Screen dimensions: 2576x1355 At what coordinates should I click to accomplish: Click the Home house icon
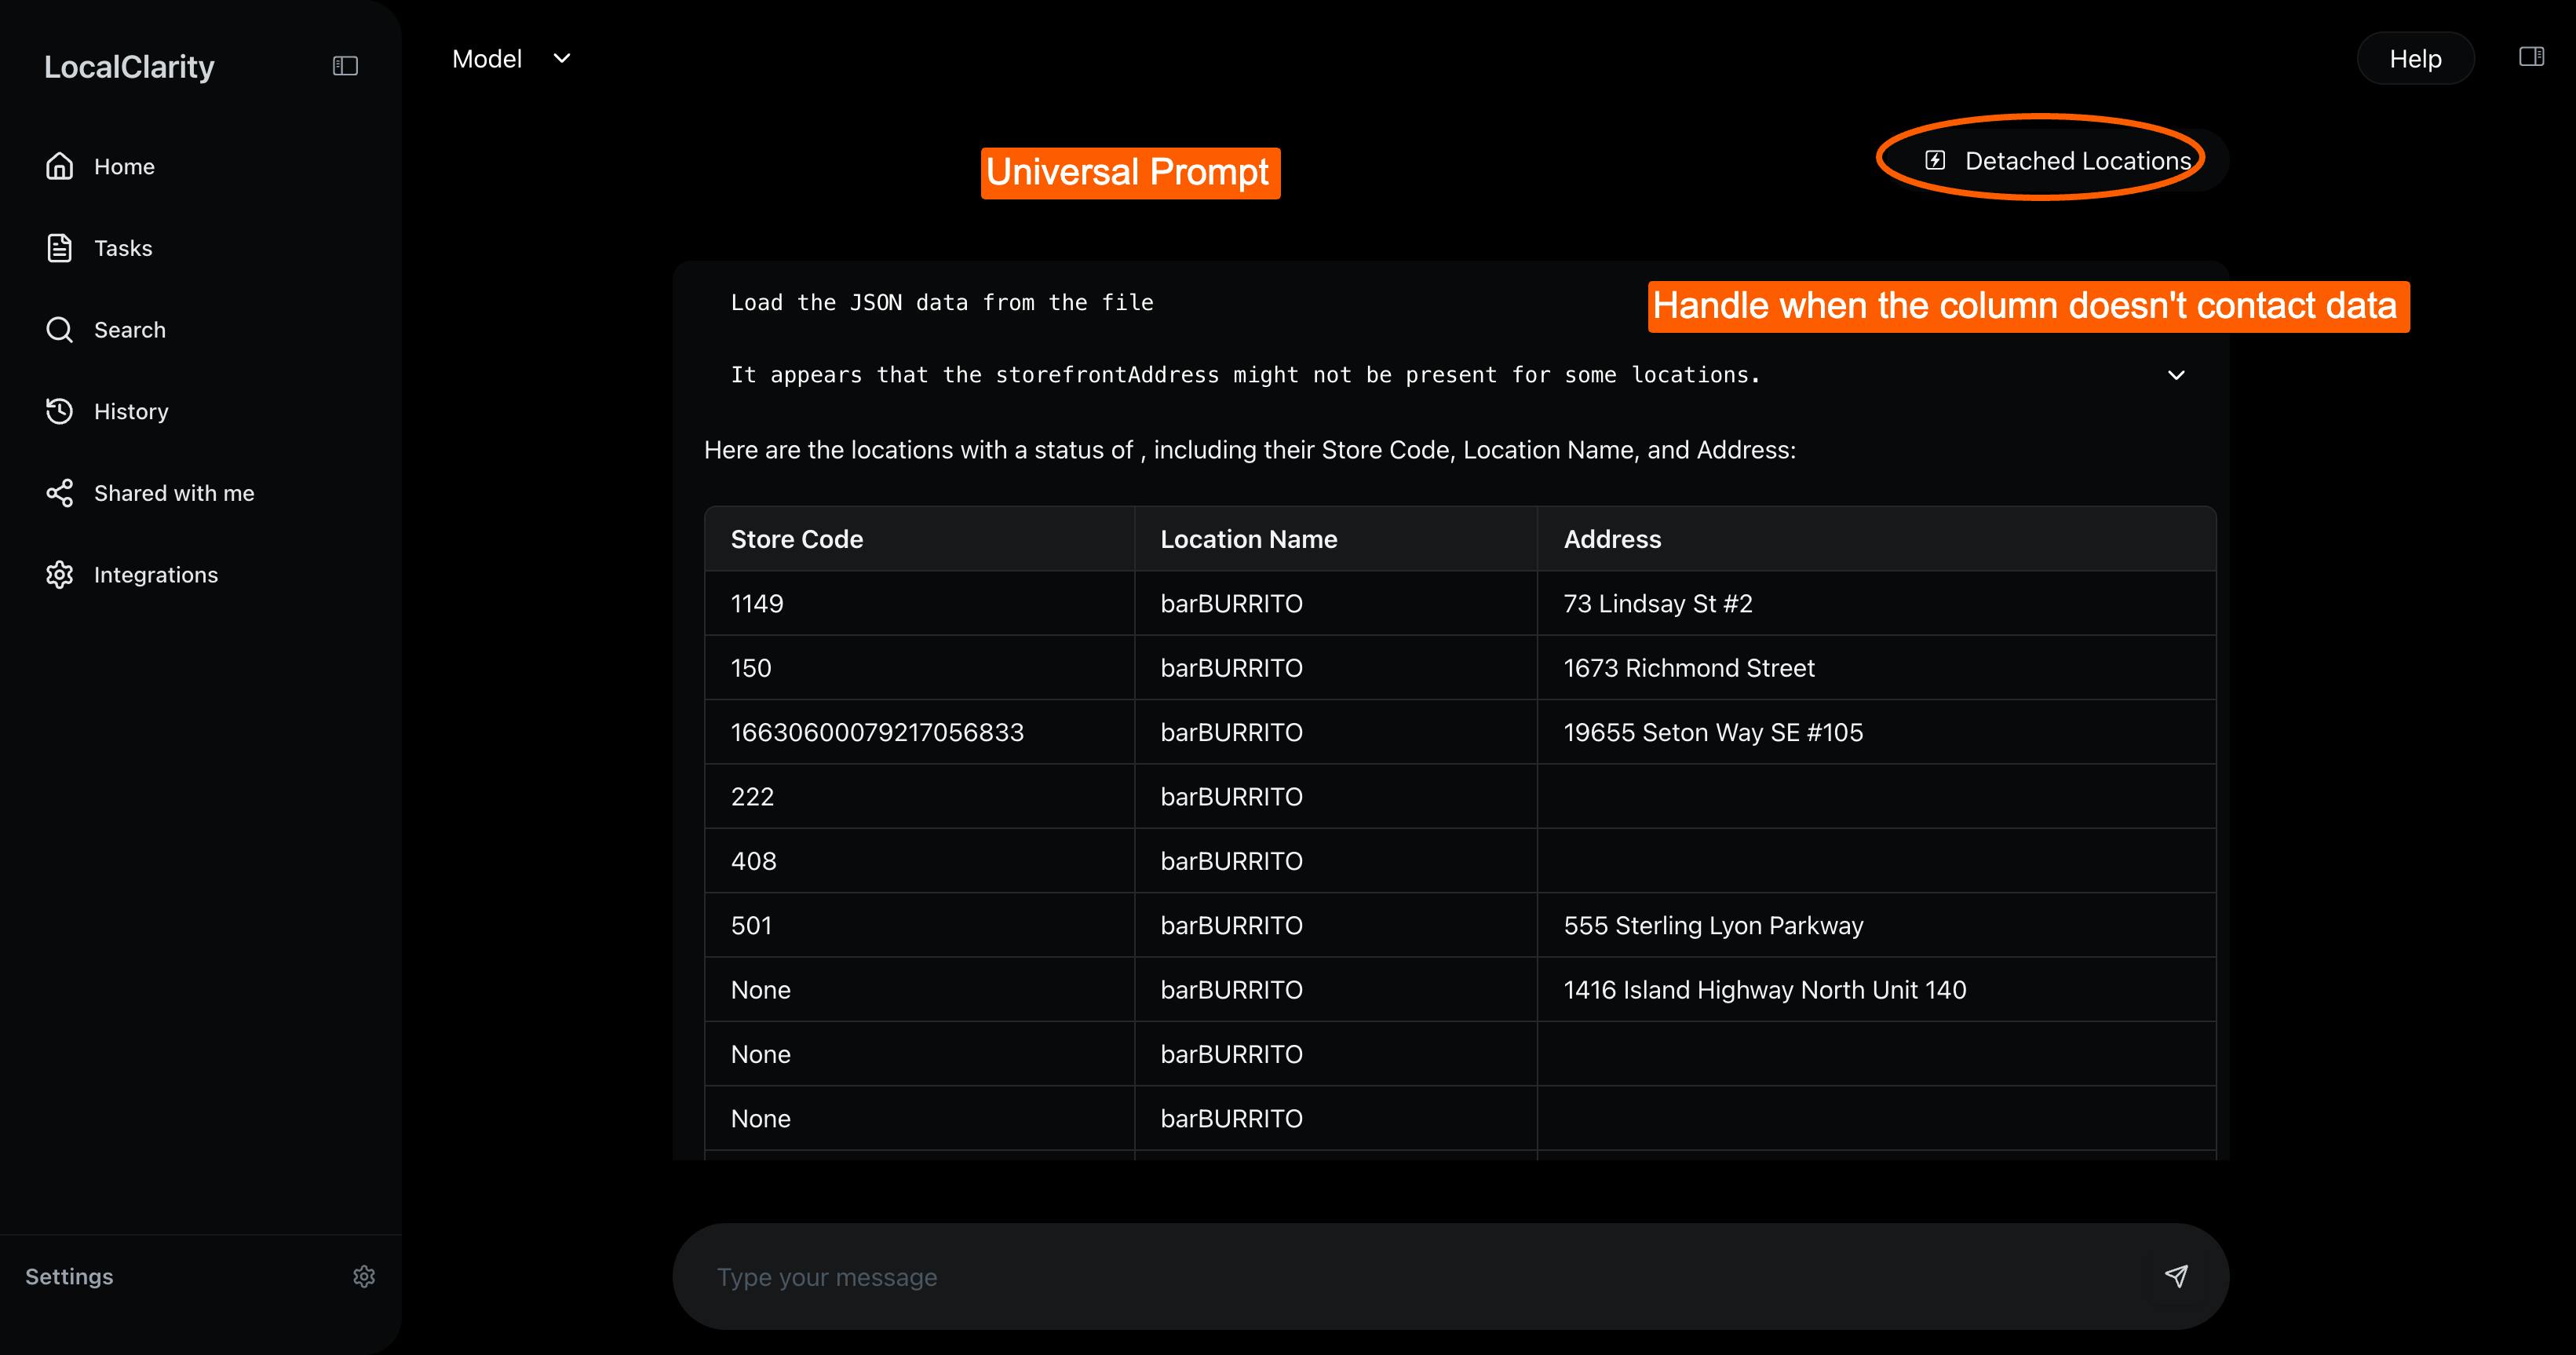pyautogui.click(x=60, y=166)
